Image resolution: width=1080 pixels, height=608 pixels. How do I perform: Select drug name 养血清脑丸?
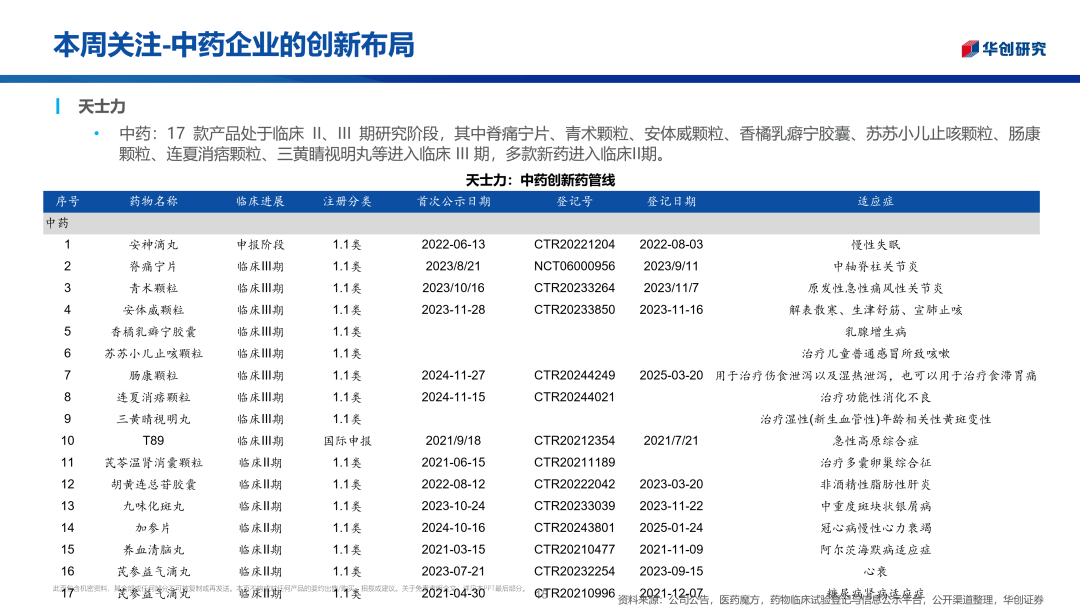click(154, 550)
